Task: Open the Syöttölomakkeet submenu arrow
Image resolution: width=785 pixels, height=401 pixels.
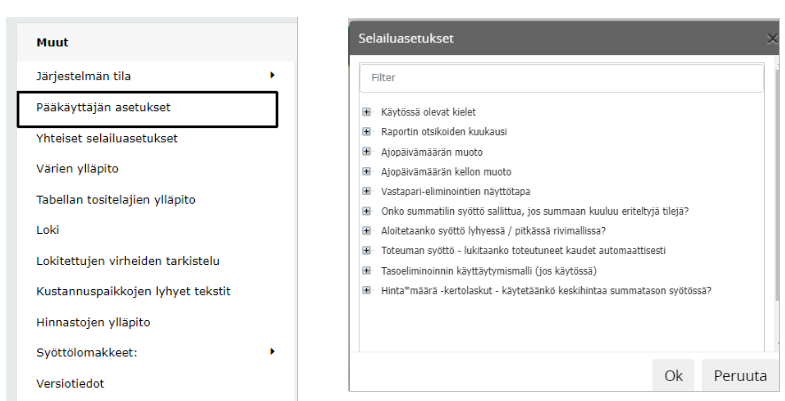Action: [x=272, y=352]
